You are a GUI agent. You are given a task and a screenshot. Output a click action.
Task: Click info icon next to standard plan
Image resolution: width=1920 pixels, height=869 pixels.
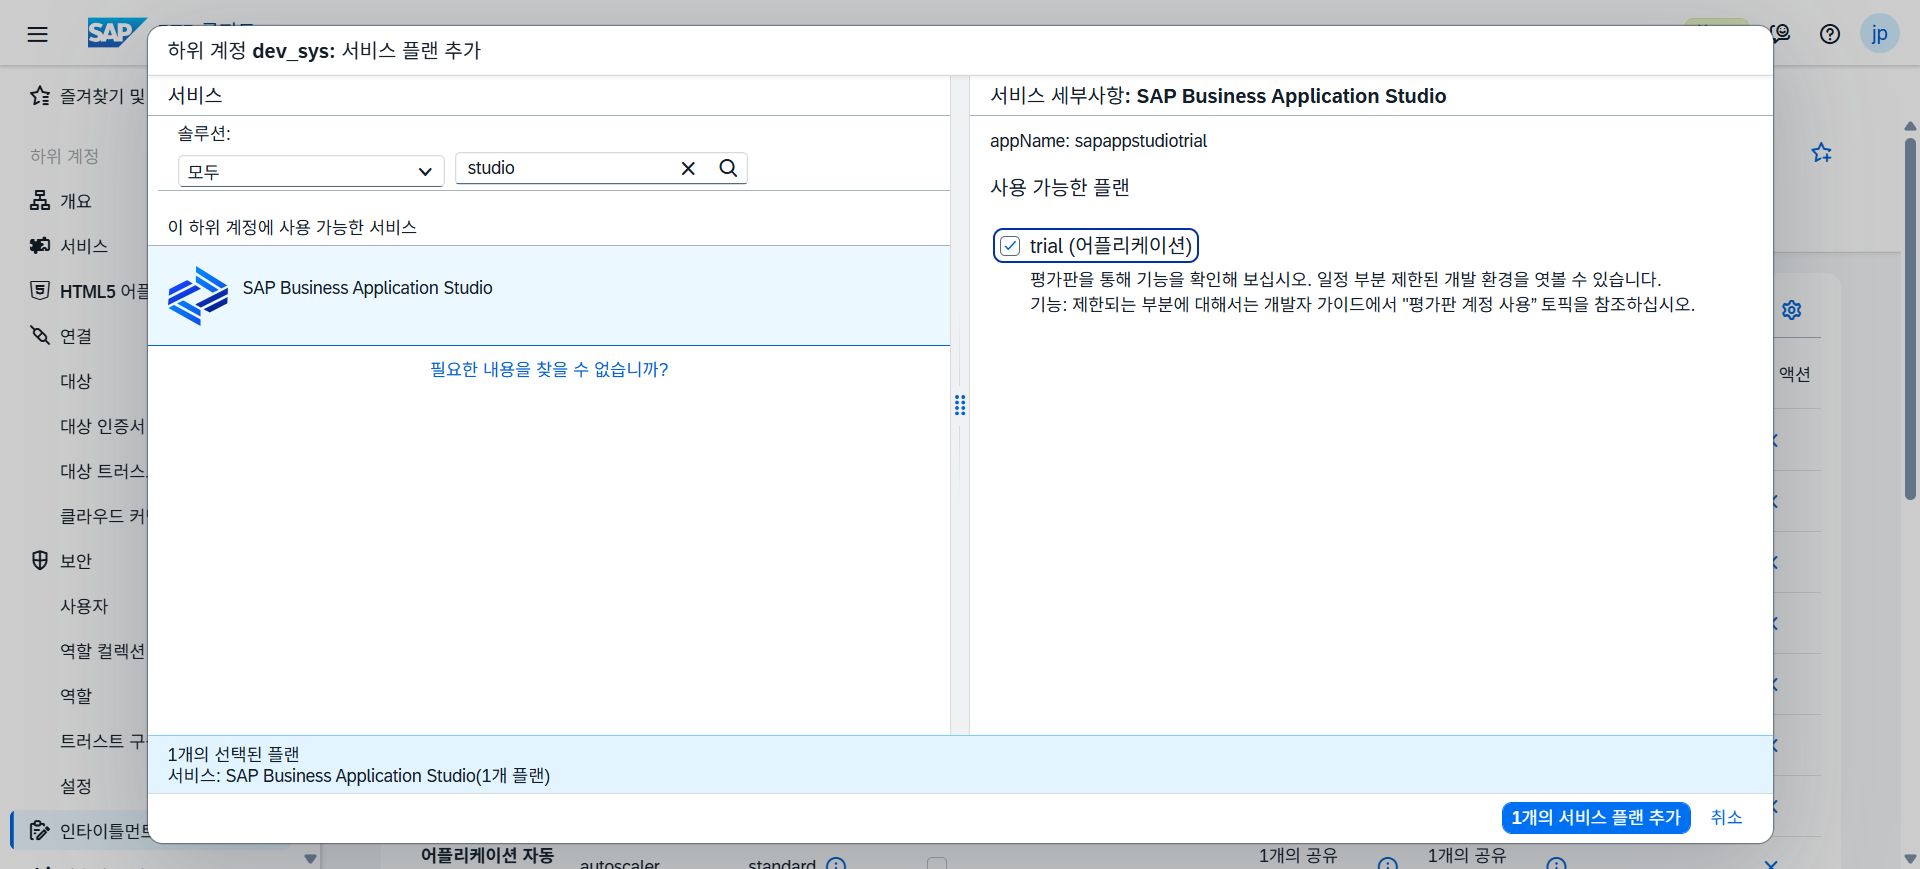[836, 864]
